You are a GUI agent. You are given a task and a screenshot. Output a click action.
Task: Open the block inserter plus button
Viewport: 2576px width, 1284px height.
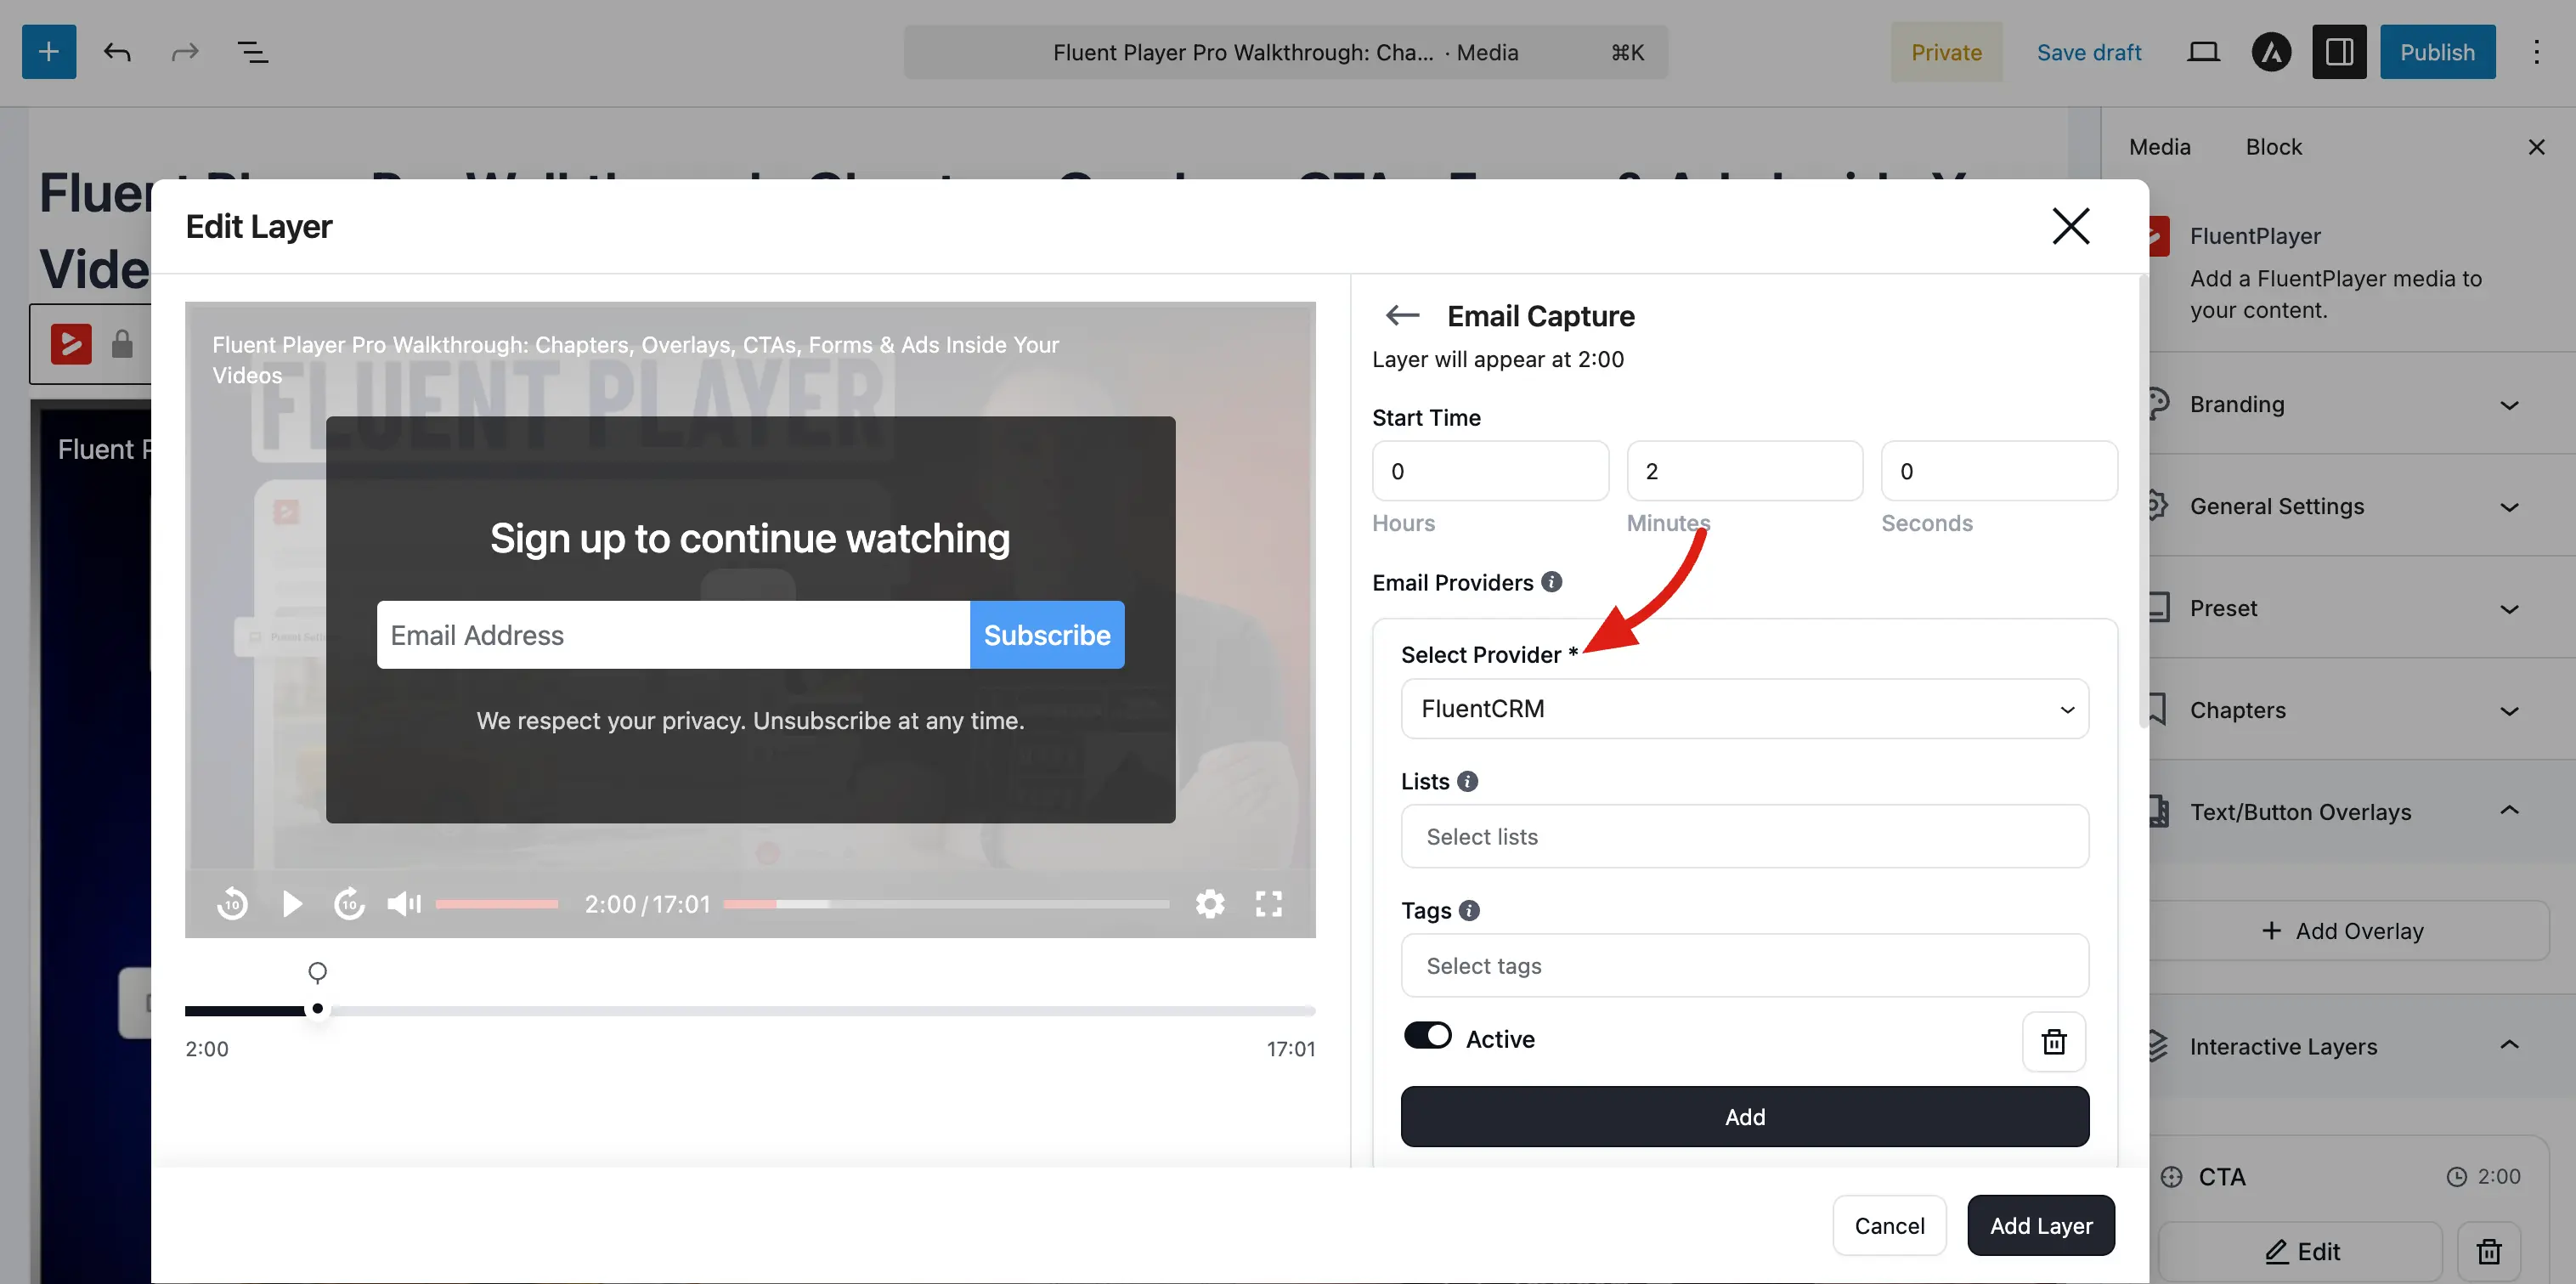[x=49, y=52]
